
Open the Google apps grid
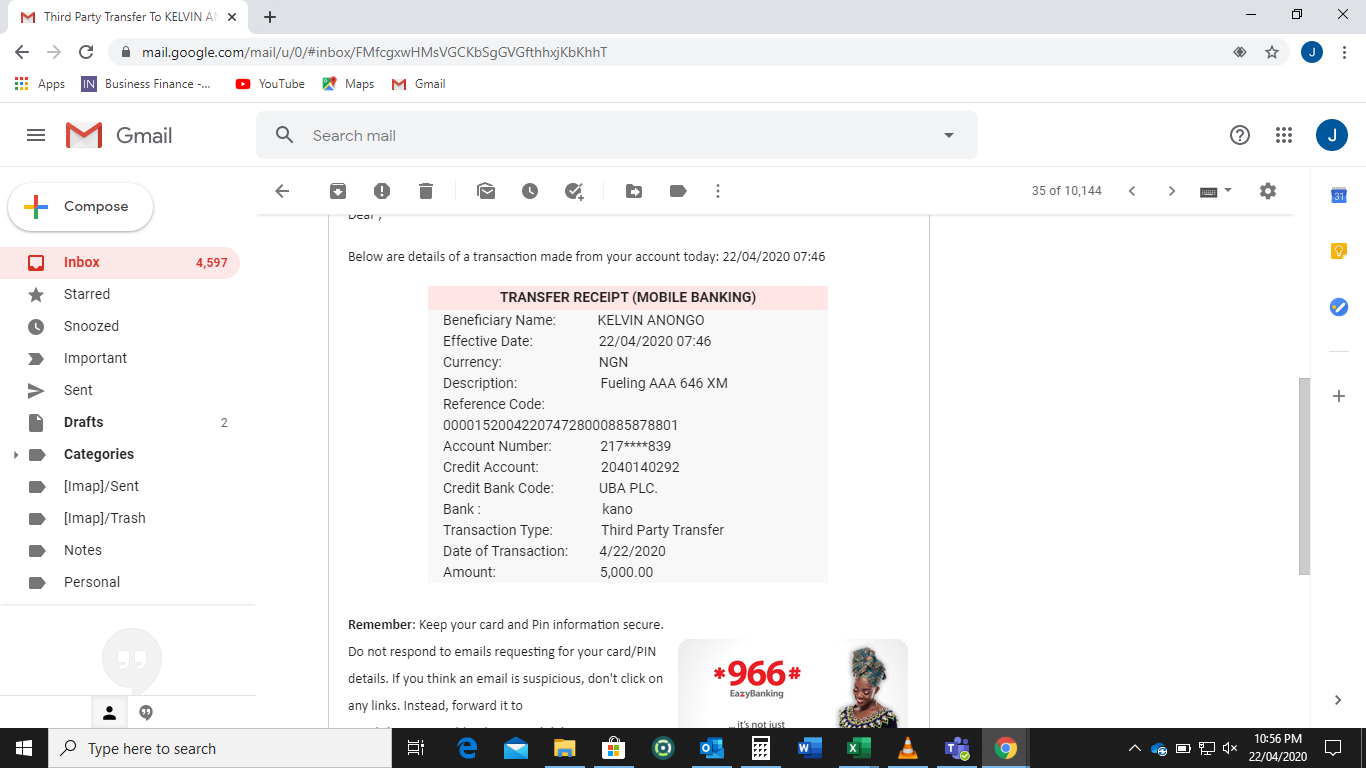(1284, 135)
